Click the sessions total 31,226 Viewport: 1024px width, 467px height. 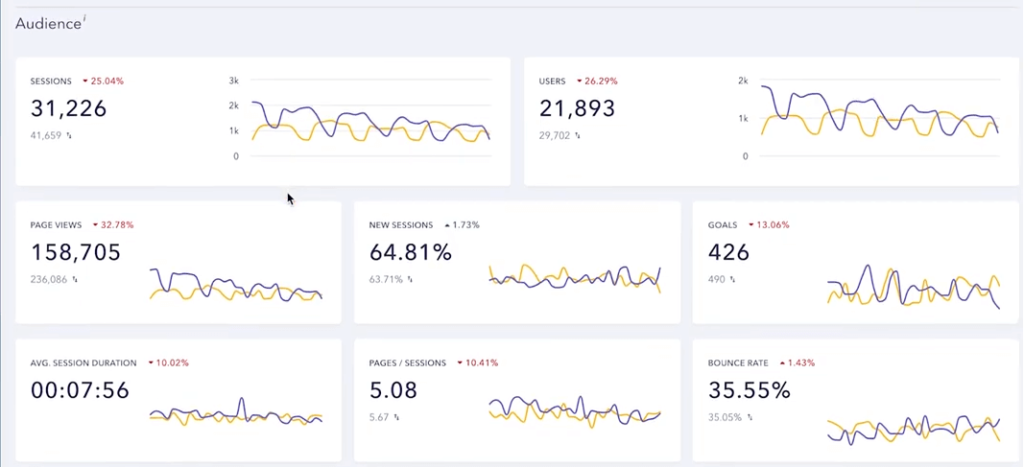(x=69, y=108)
